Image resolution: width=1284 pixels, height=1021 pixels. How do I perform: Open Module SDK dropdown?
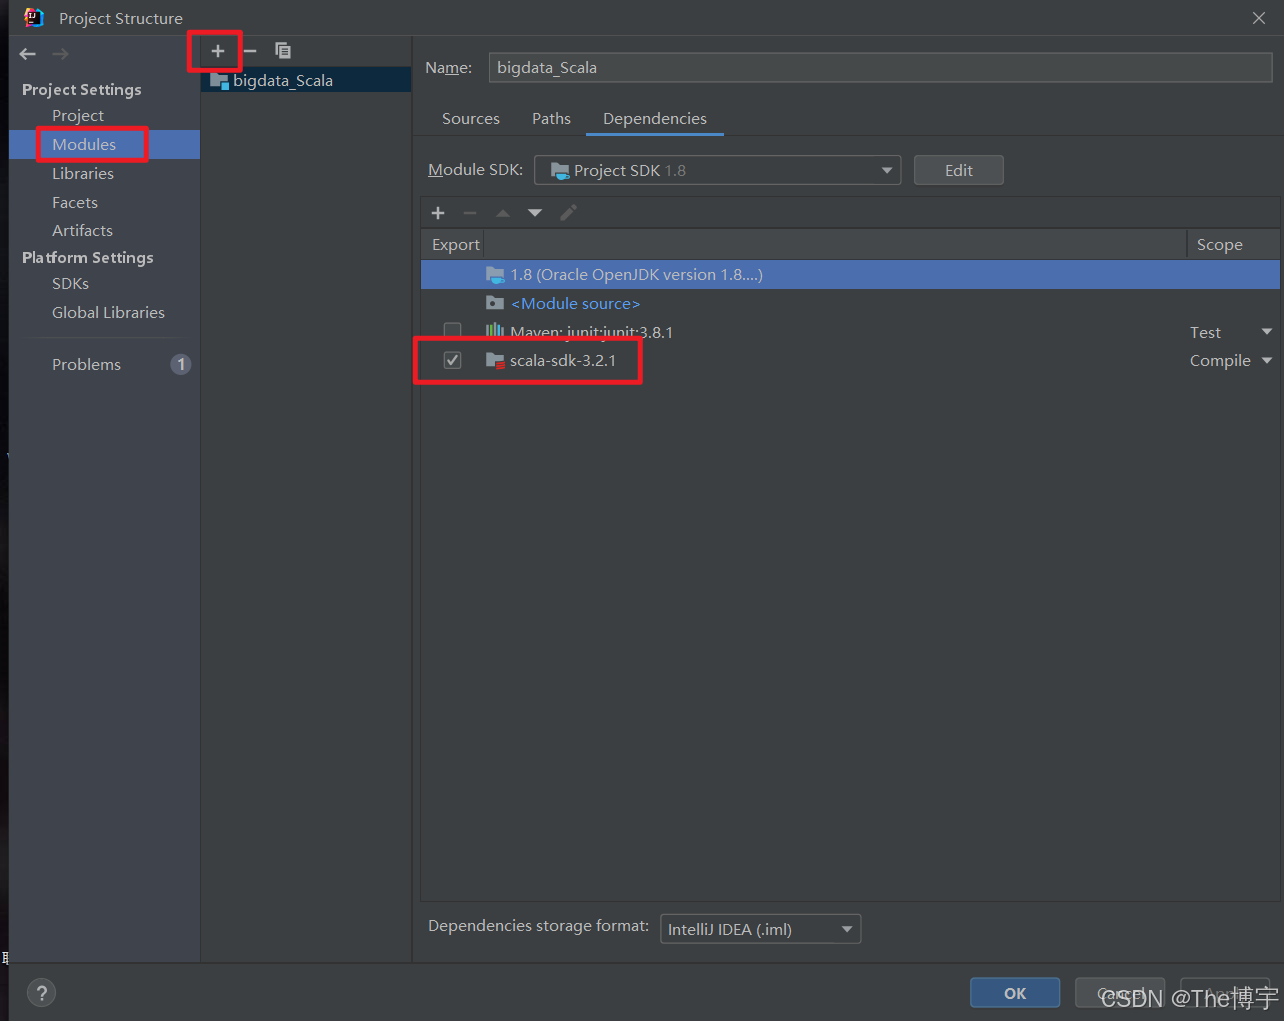coord(717,170)
